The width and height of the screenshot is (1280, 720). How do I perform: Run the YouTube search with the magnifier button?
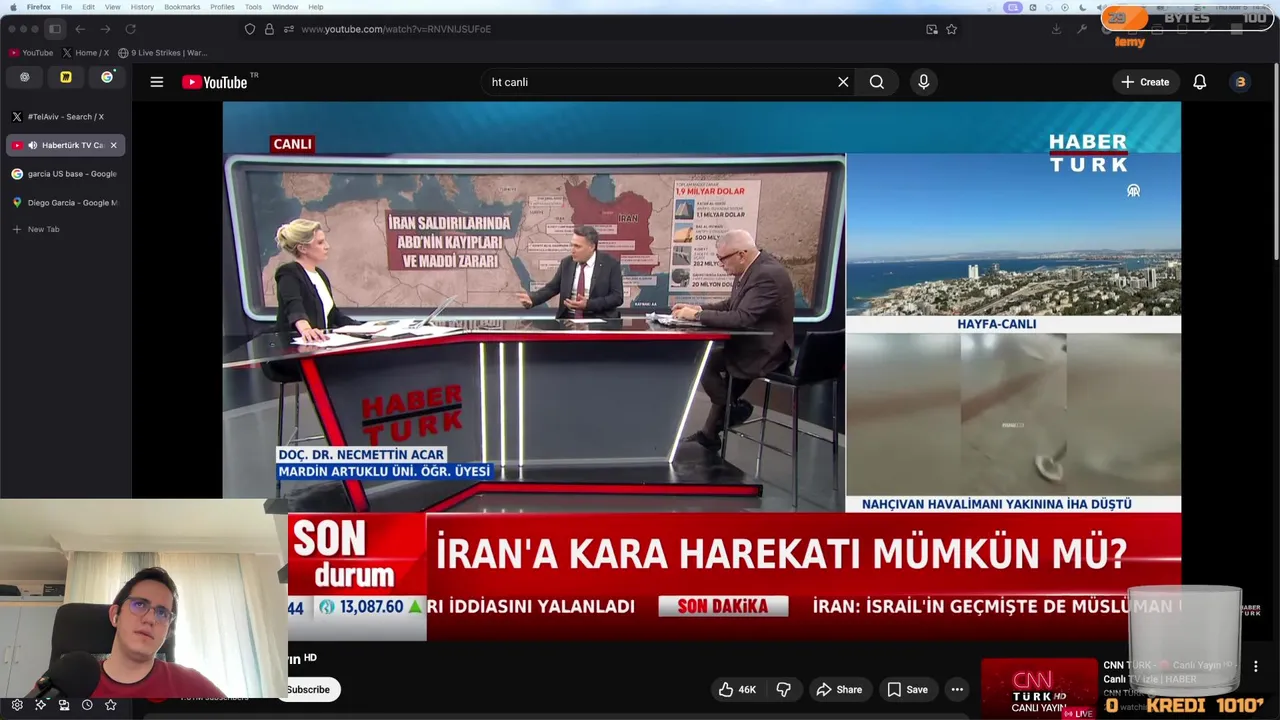point(877,82)
